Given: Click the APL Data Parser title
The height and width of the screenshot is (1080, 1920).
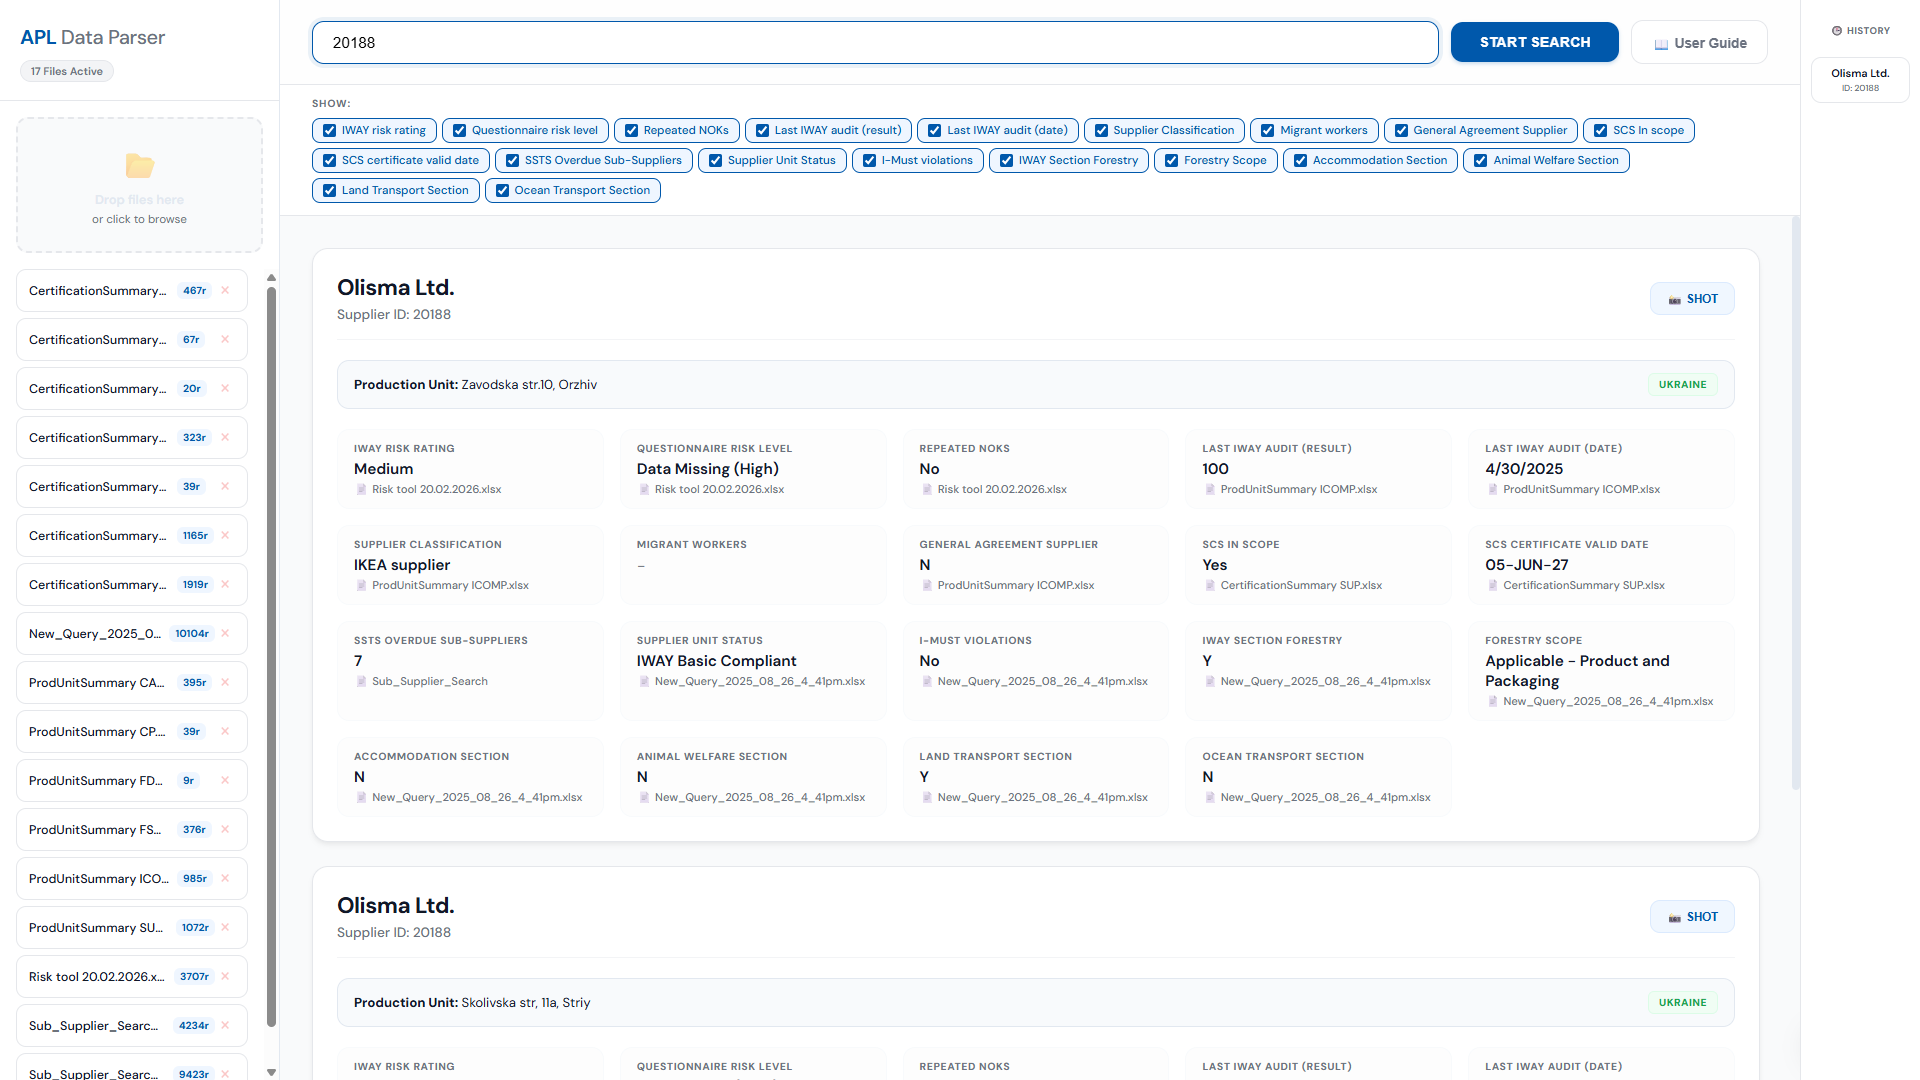Looking at the screenshot, I should click(93, 37).
